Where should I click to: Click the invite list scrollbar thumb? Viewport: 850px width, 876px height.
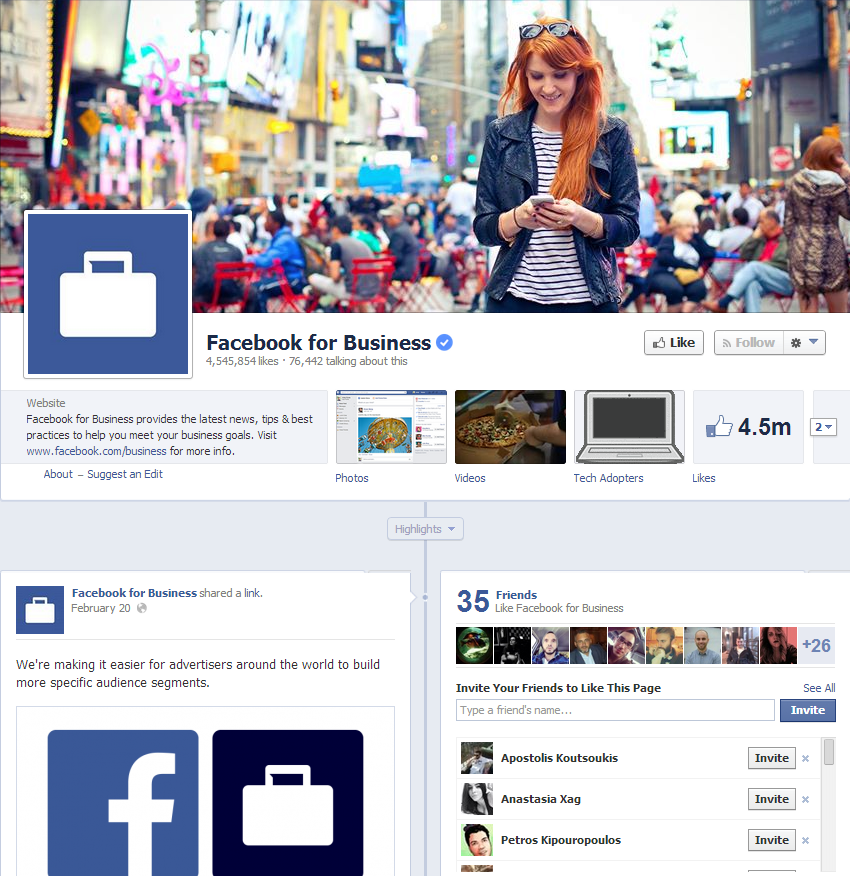coord(829,752)
